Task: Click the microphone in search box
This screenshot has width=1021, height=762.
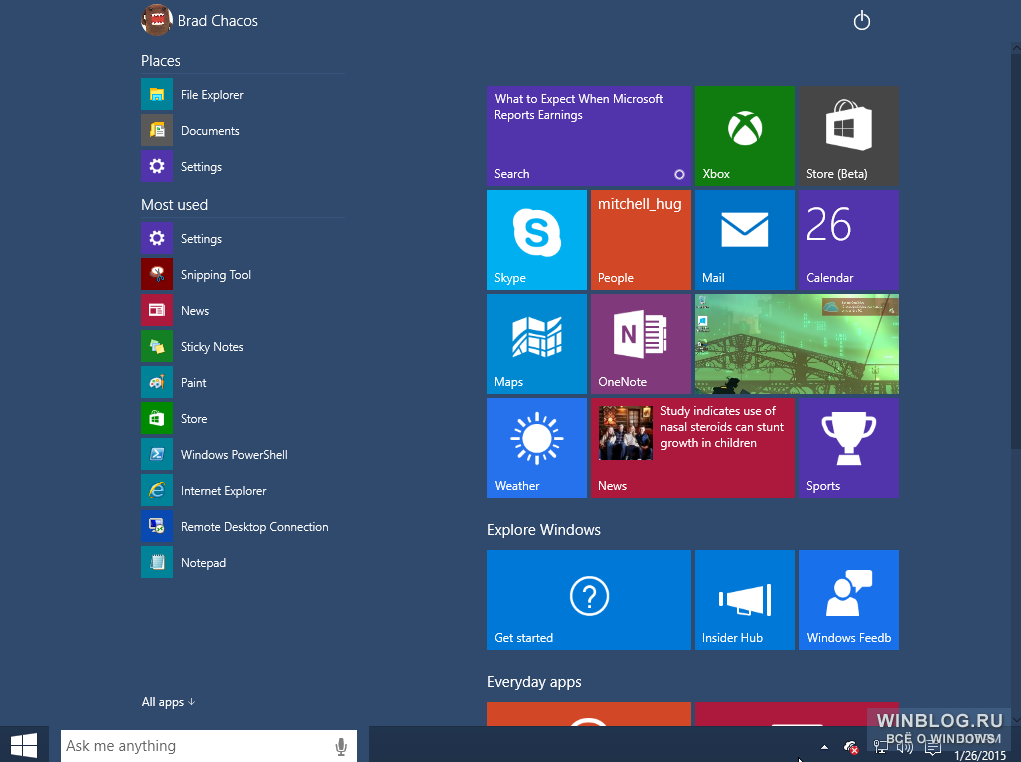Action: [341, 746]
